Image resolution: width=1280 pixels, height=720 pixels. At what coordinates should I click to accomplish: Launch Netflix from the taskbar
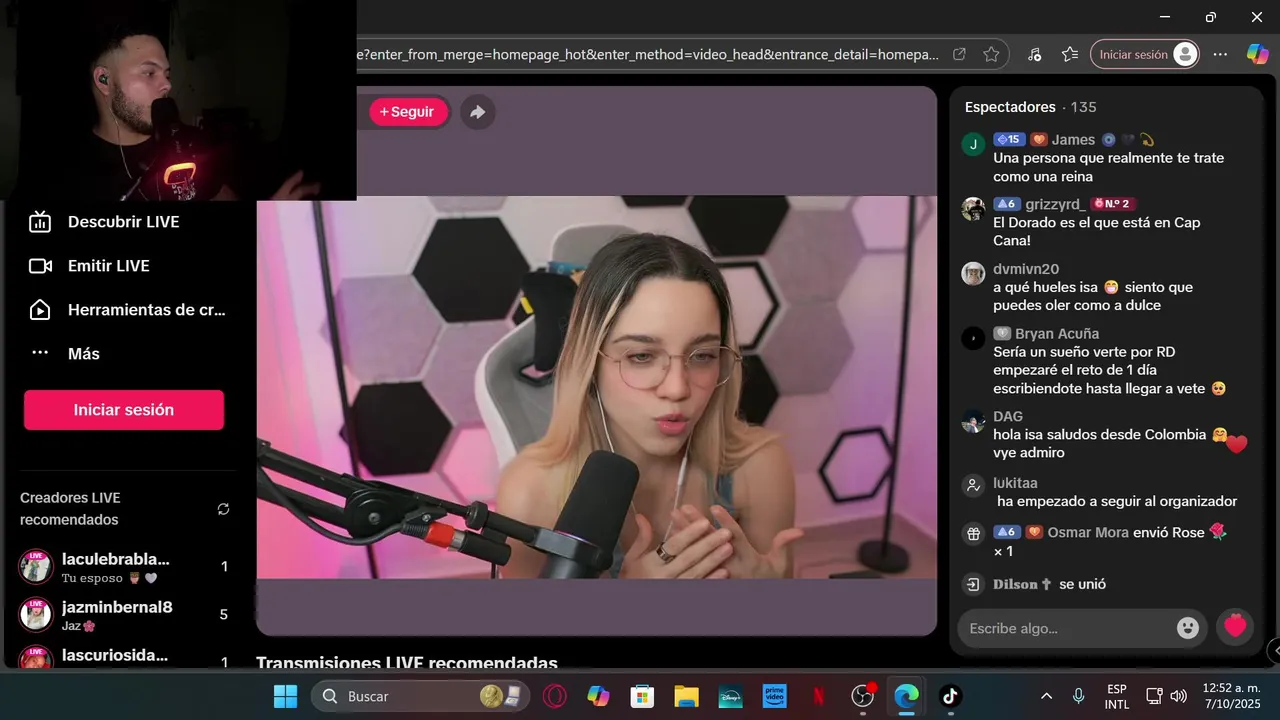(818, 696)
